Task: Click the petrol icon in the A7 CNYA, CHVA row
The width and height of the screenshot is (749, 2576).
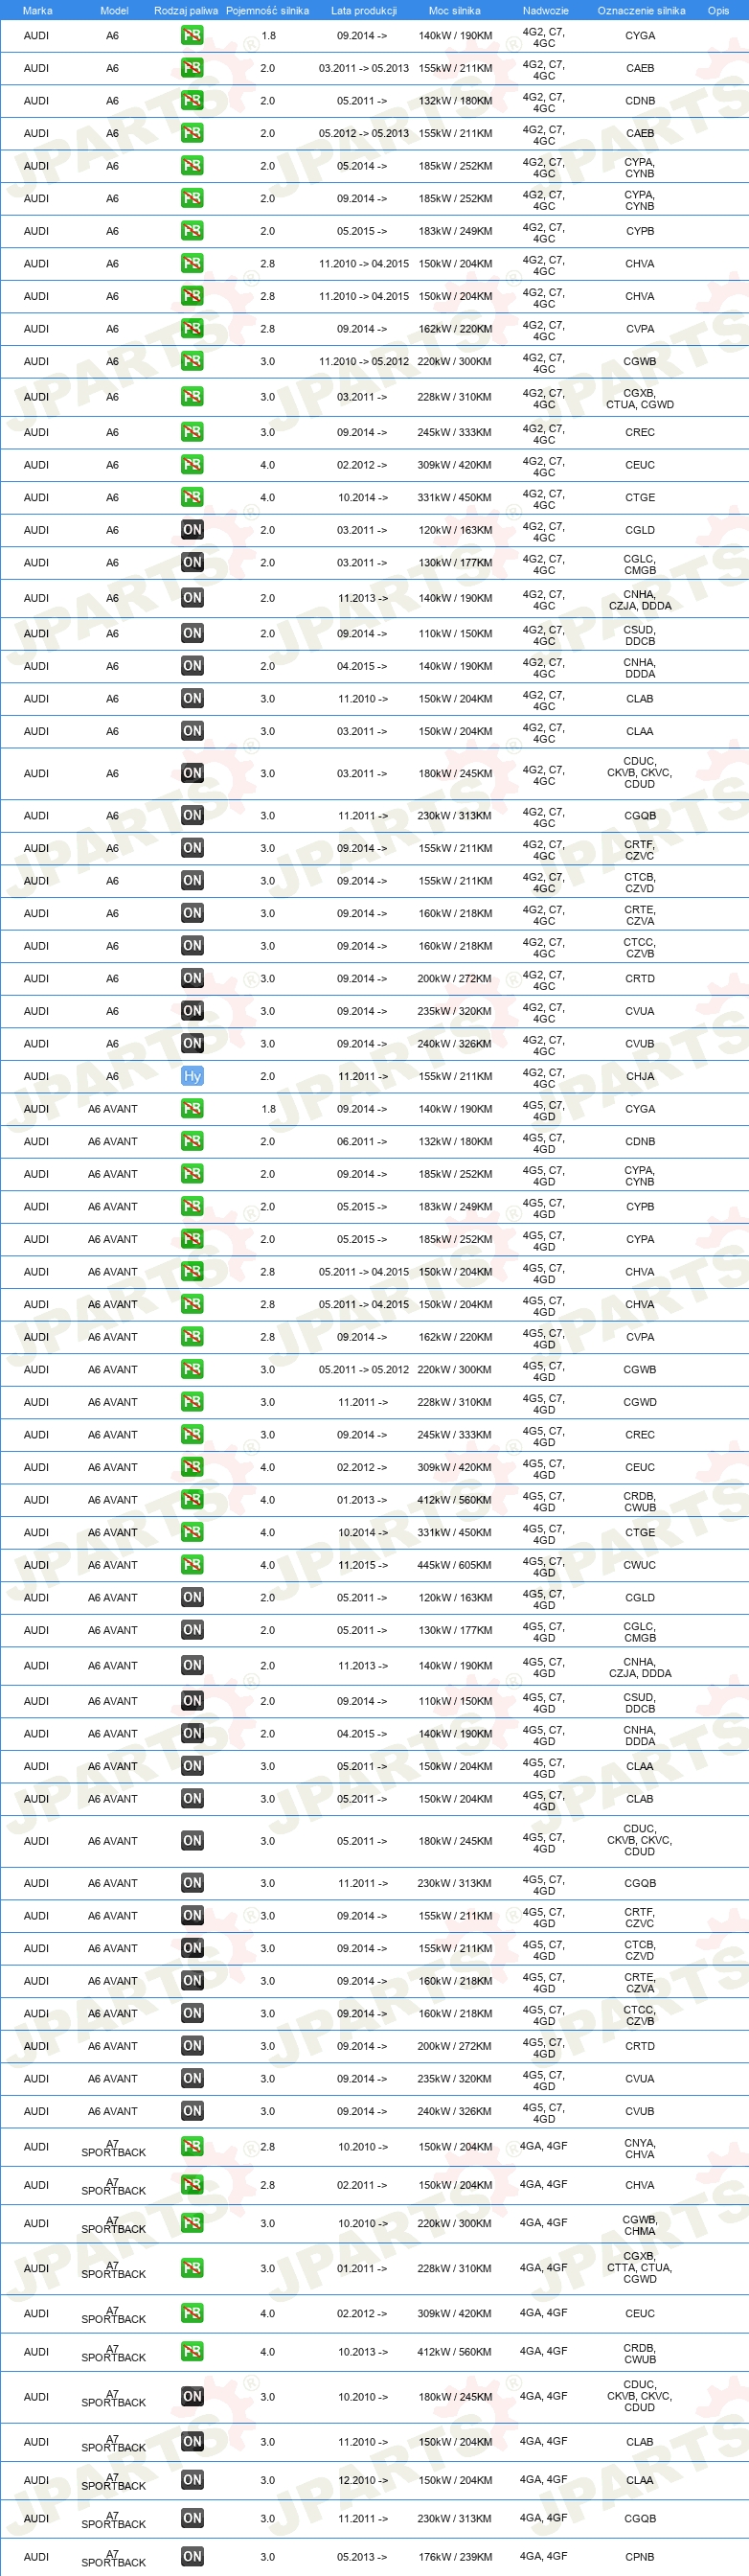Action: (x=192, y=2147)
